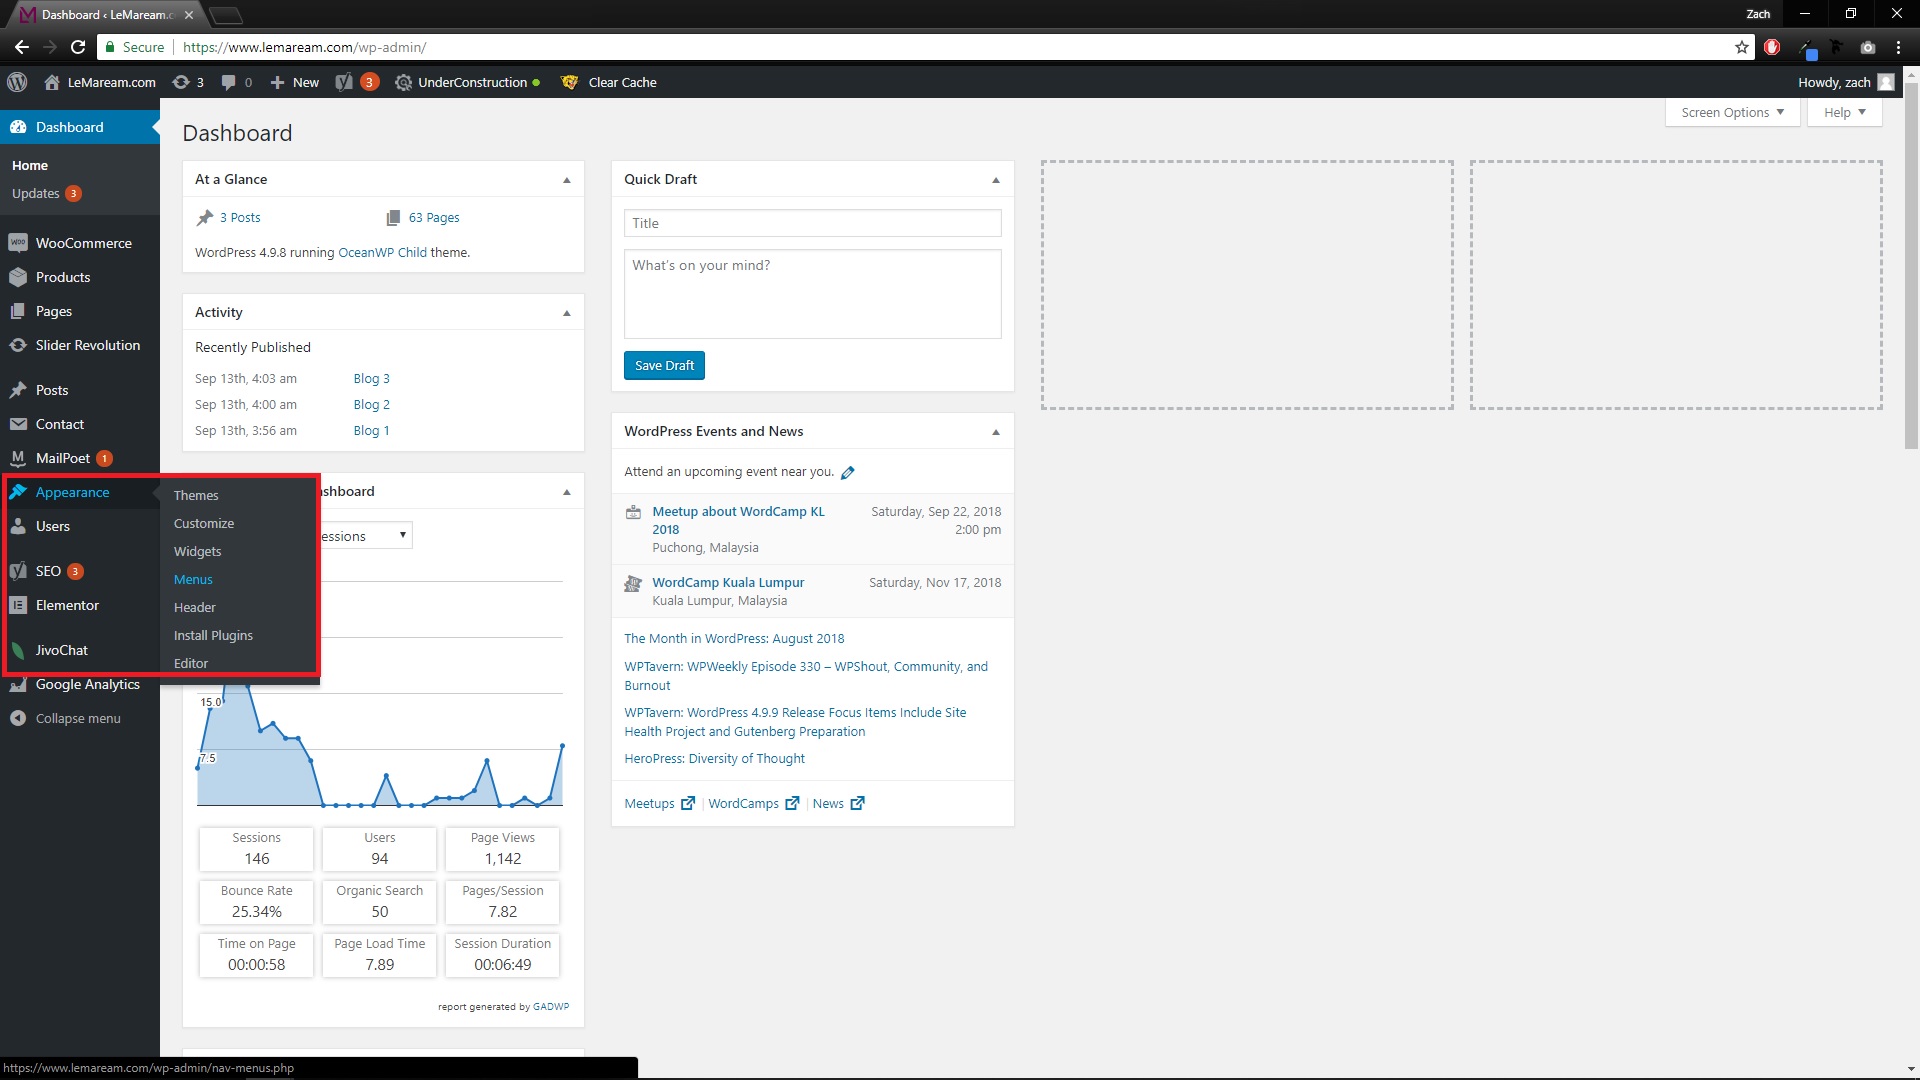Viewport: 1920px width, 1080px height.
Task: Reload the page with browser refresh icon
Action: click(78, 47)
